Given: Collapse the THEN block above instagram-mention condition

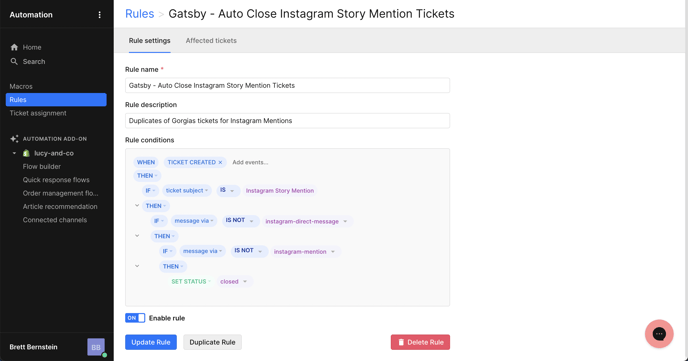Looking at the screenshot, I should pos(137,236).
